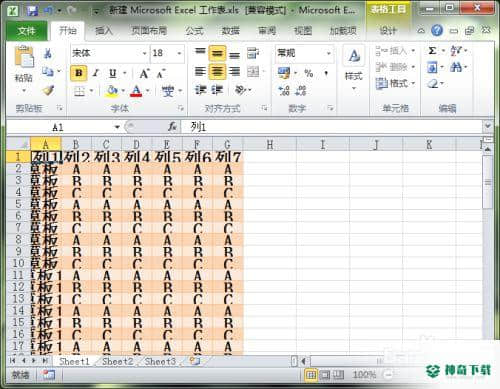Click the insert function fx icon
Image resolution: width=500 pixels, height=389 pixels.
pyautogui.click(x=172, y=127)
